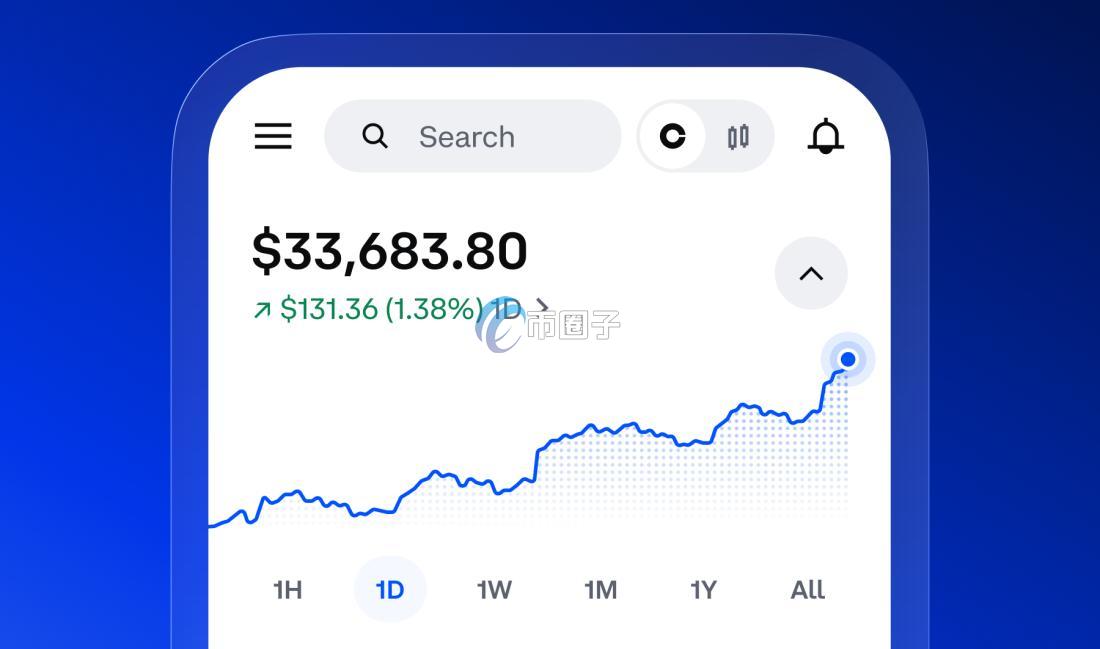
Task: Click the upward chevron circle icon
Action: [811, 273]
